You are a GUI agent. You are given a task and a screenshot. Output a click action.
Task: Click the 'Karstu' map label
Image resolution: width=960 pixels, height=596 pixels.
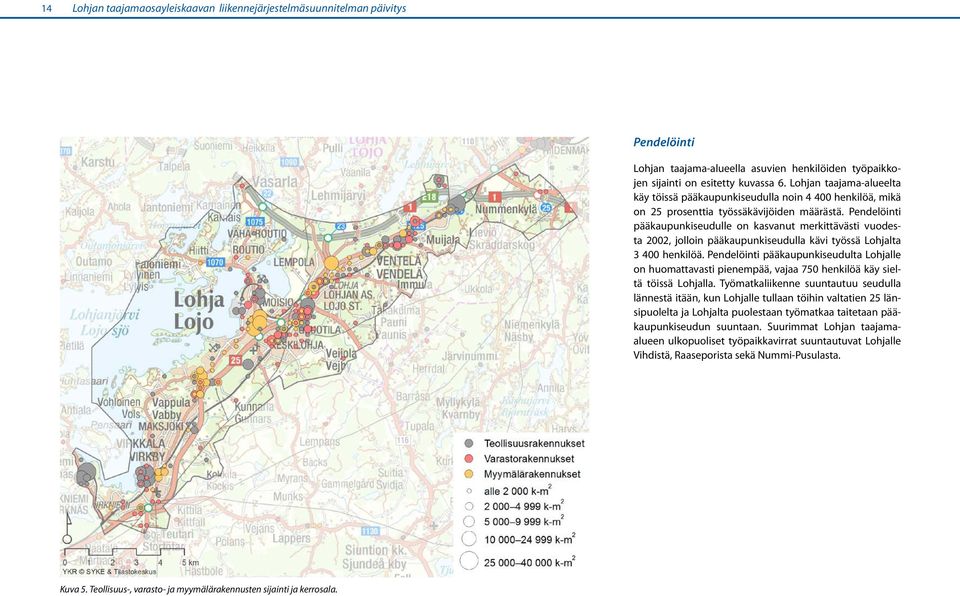point(98,162)
